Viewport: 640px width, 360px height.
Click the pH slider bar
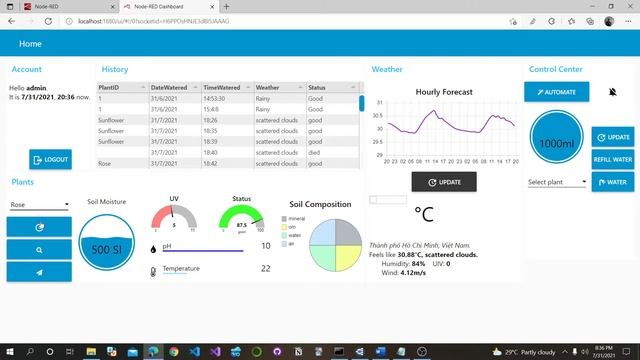[x=203, y=251]
